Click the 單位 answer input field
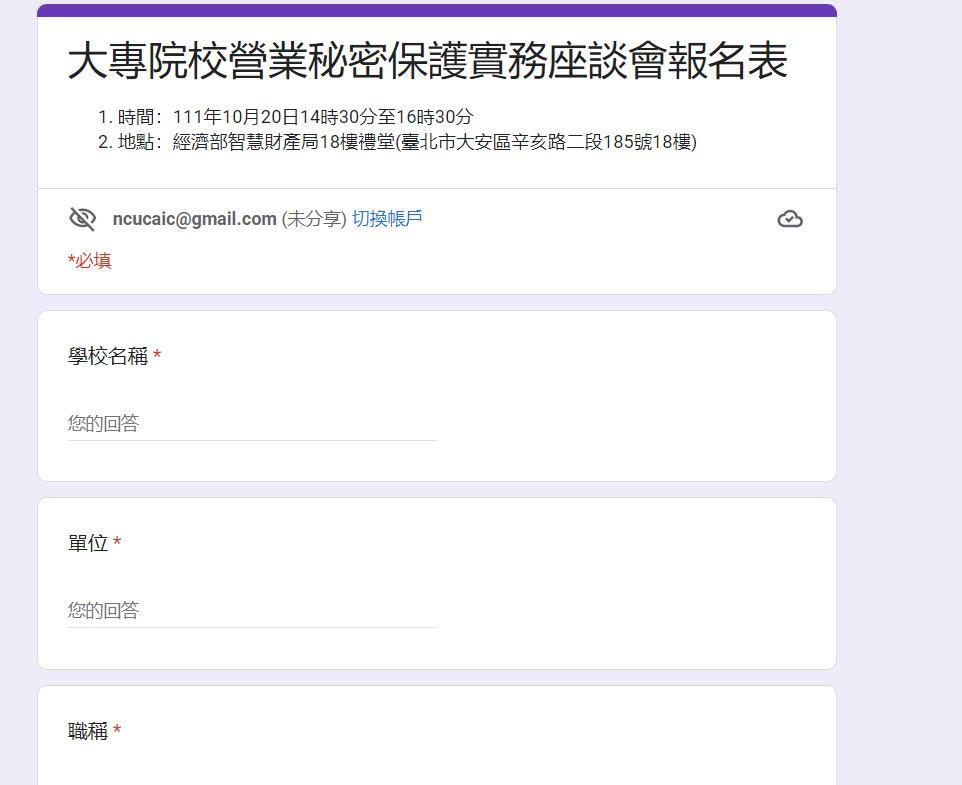Image resolution: width=962 pixels, height=785 pixels. coord(252,611)
